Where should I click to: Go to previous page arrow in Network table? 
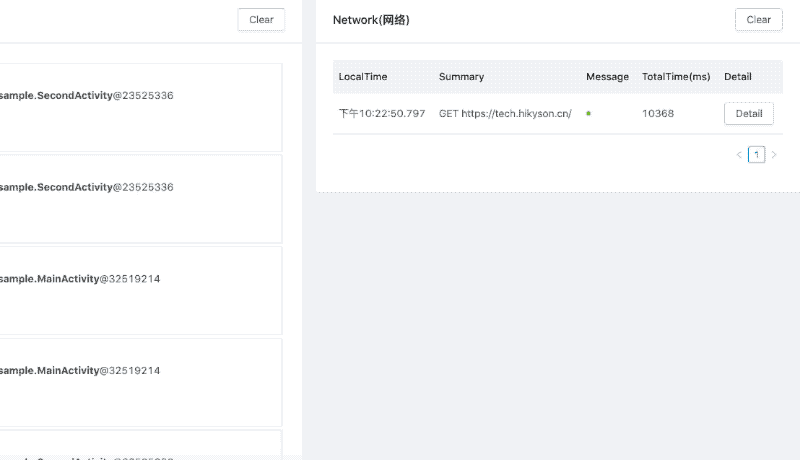739,155
